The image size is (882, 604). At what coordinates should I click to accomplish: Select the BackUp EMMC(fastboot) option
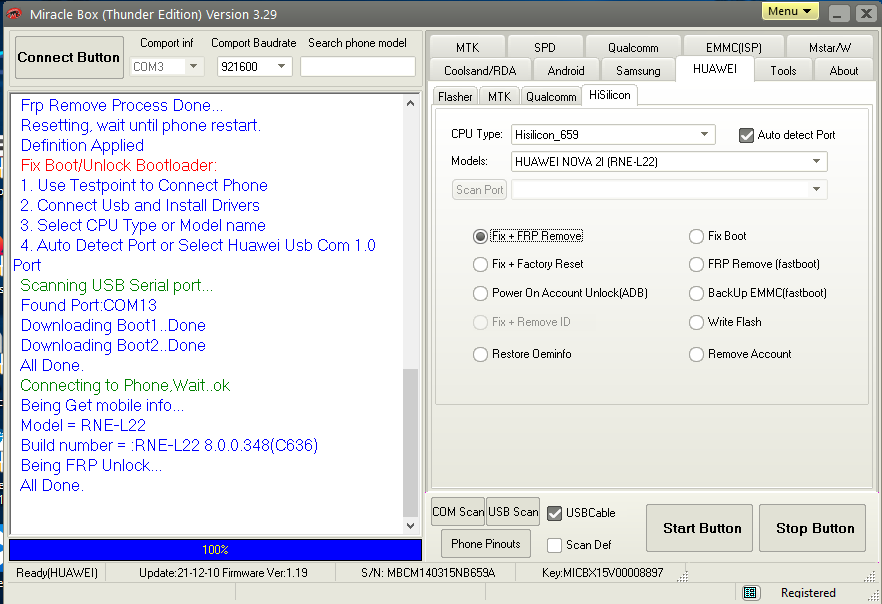coord(696,293)
